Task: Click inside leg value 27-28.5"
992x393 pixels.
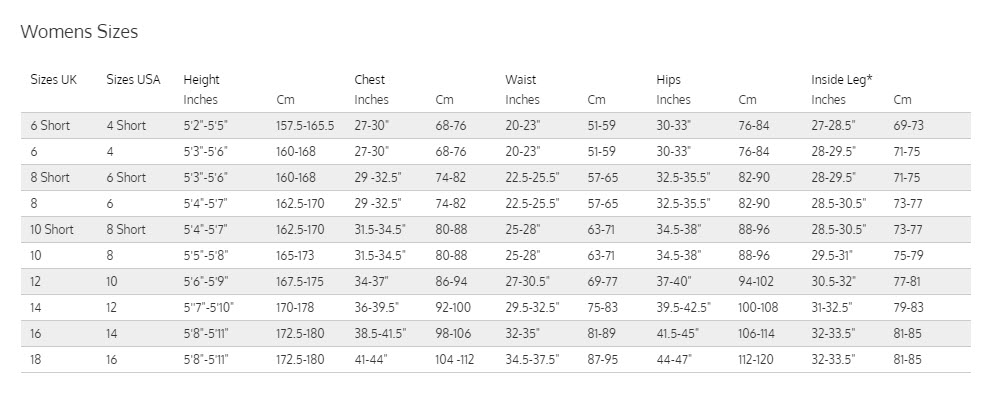Action: (833, 125)
